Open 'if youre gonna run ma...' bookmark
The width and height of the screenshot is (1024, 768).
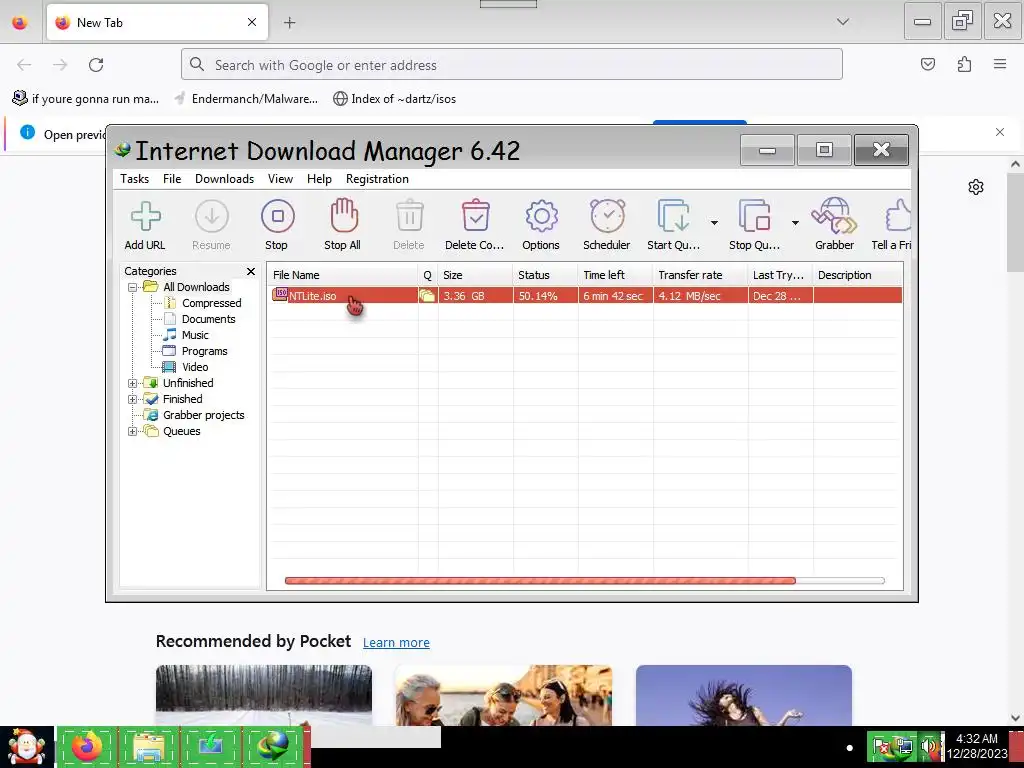pos(86,99)
